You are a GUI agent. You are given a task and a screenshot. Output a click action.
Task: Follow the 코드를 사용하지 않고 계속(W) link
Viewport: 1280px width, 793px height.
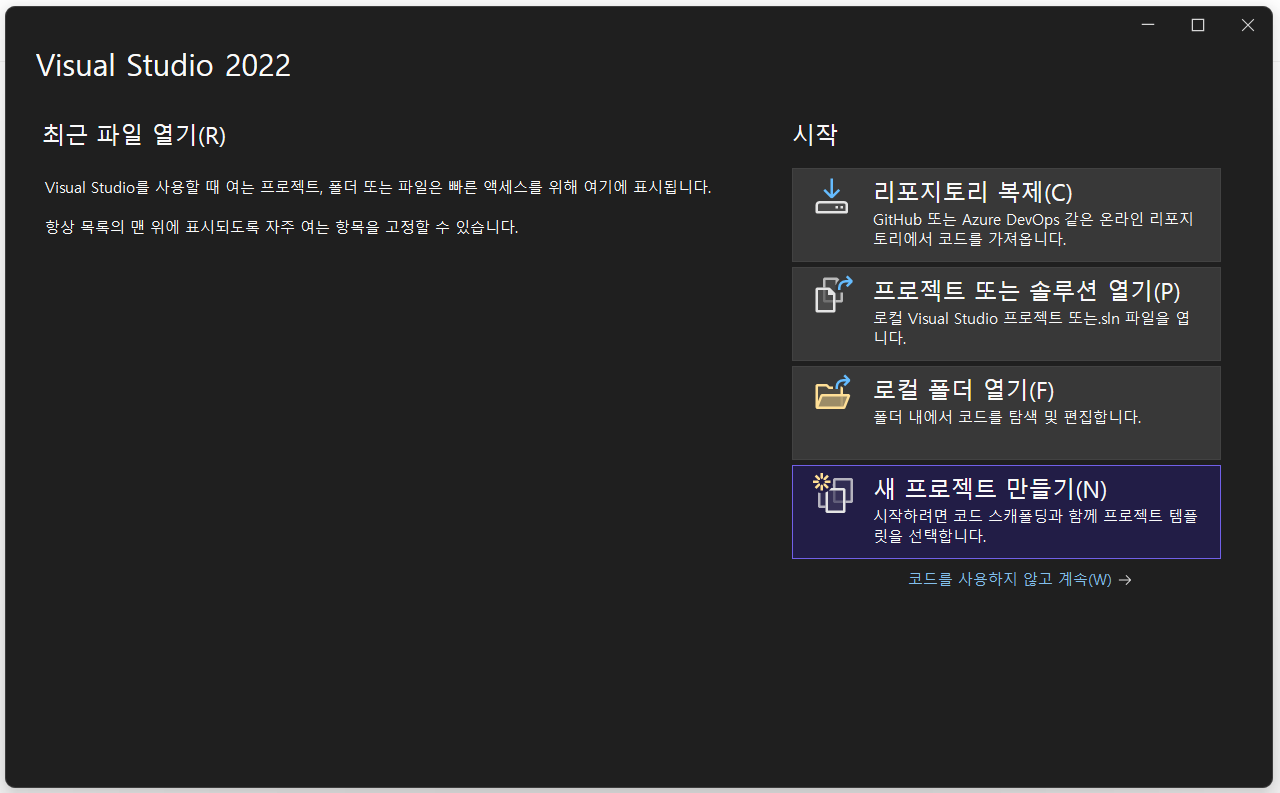coord(1019,580)
